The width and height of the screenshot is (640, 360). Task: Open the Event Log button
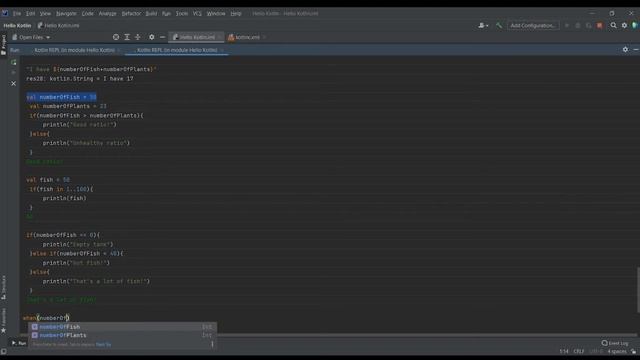coord(615,343)
